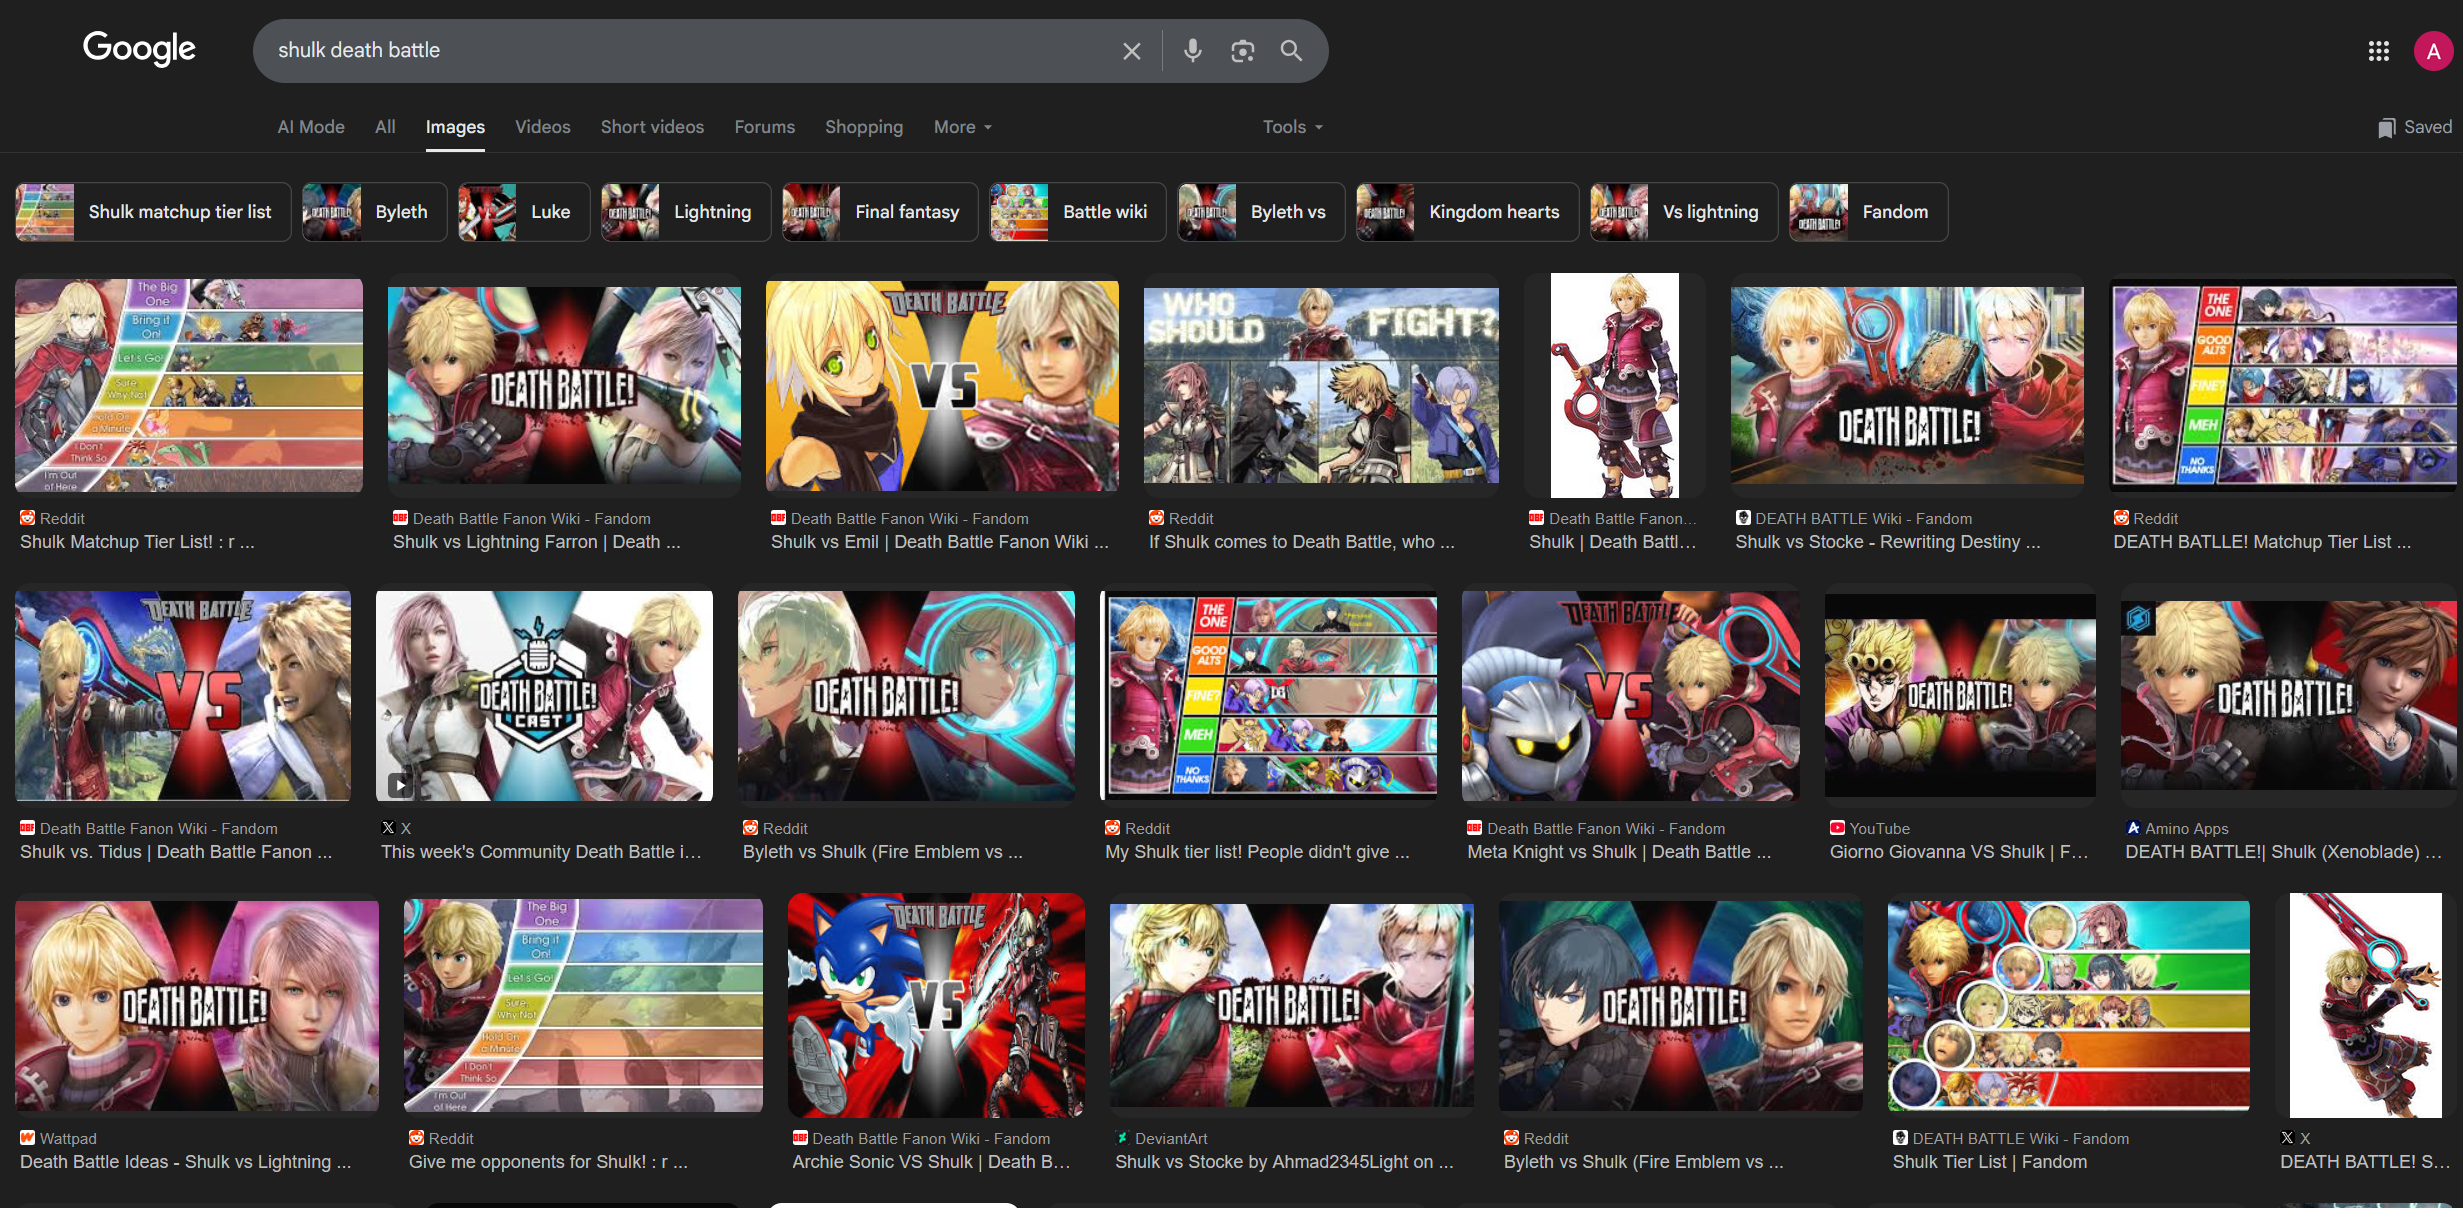
Task: Open the Shulk Tier List Fandom thumbnail
Action: tap(2068, 1006)
